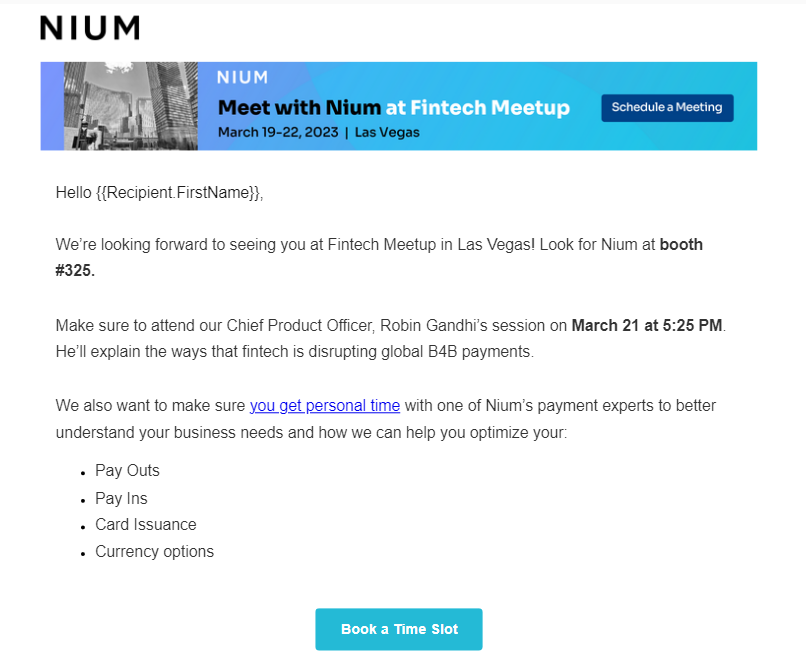
Task: Click the small NIUM logo inside the banner
Action: (243, 78)
